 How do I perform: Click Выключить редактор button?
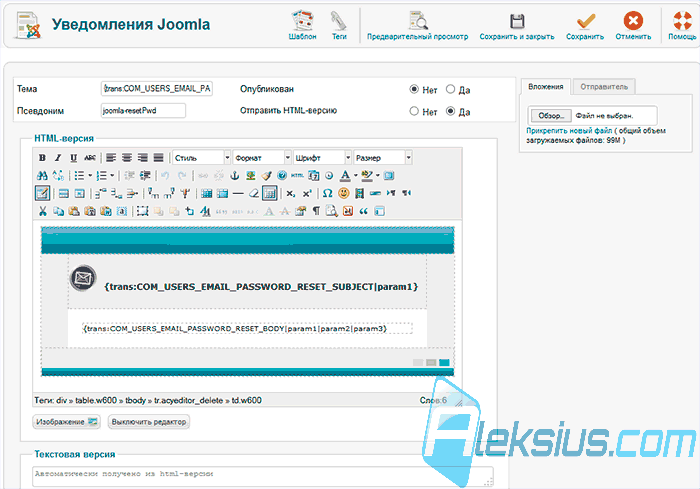(149, 422)
